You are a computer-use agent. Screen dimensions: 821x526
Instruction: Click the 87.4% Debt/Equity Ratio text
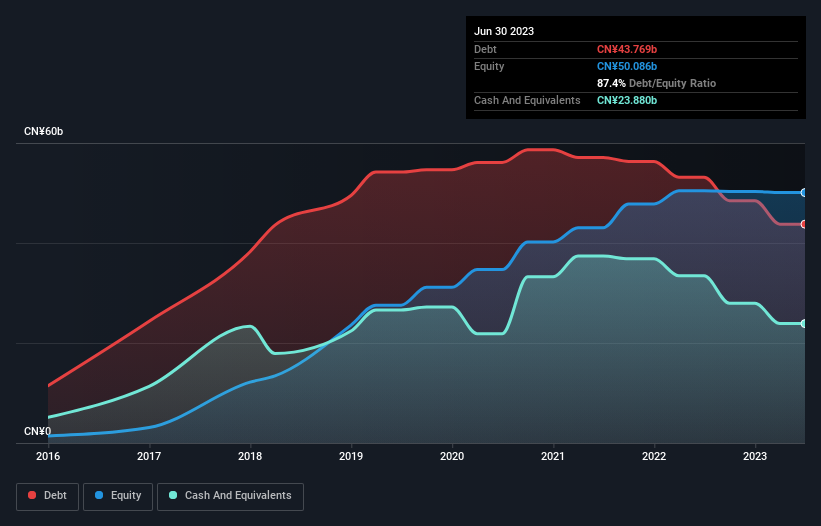(657, 83)
